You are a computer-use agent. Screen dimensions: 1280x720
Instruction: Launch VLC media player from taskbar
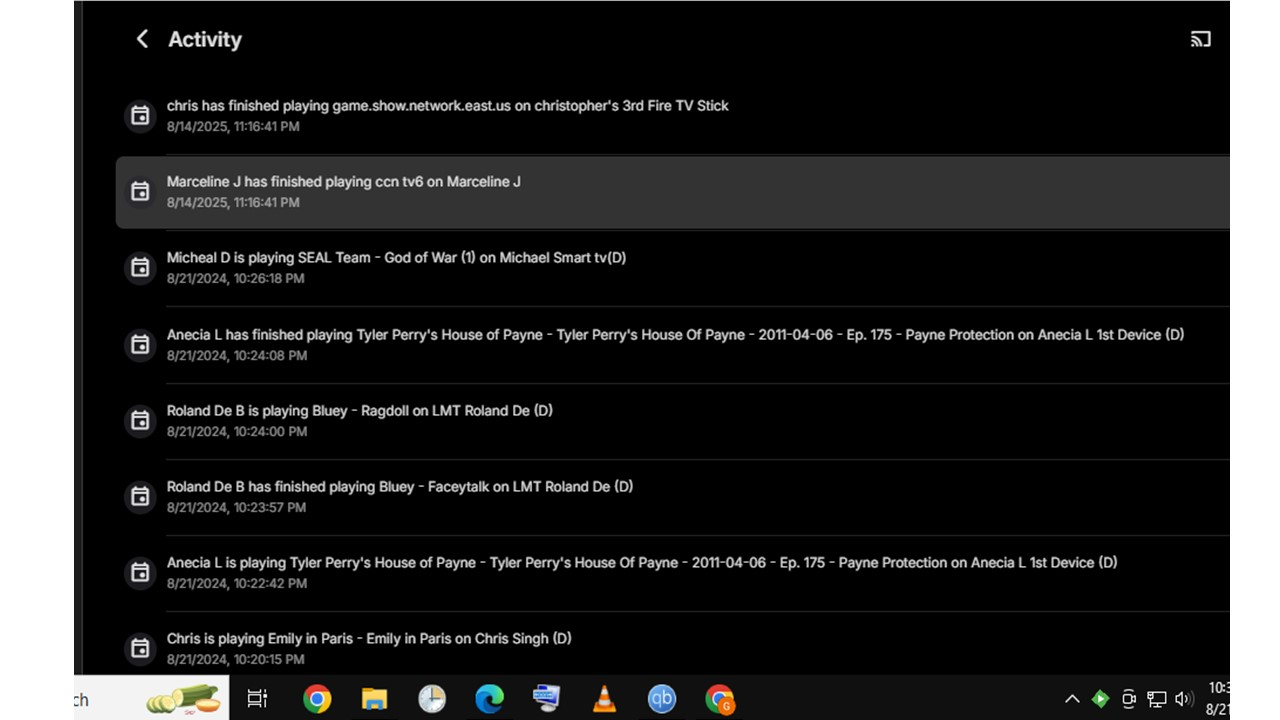604,699
